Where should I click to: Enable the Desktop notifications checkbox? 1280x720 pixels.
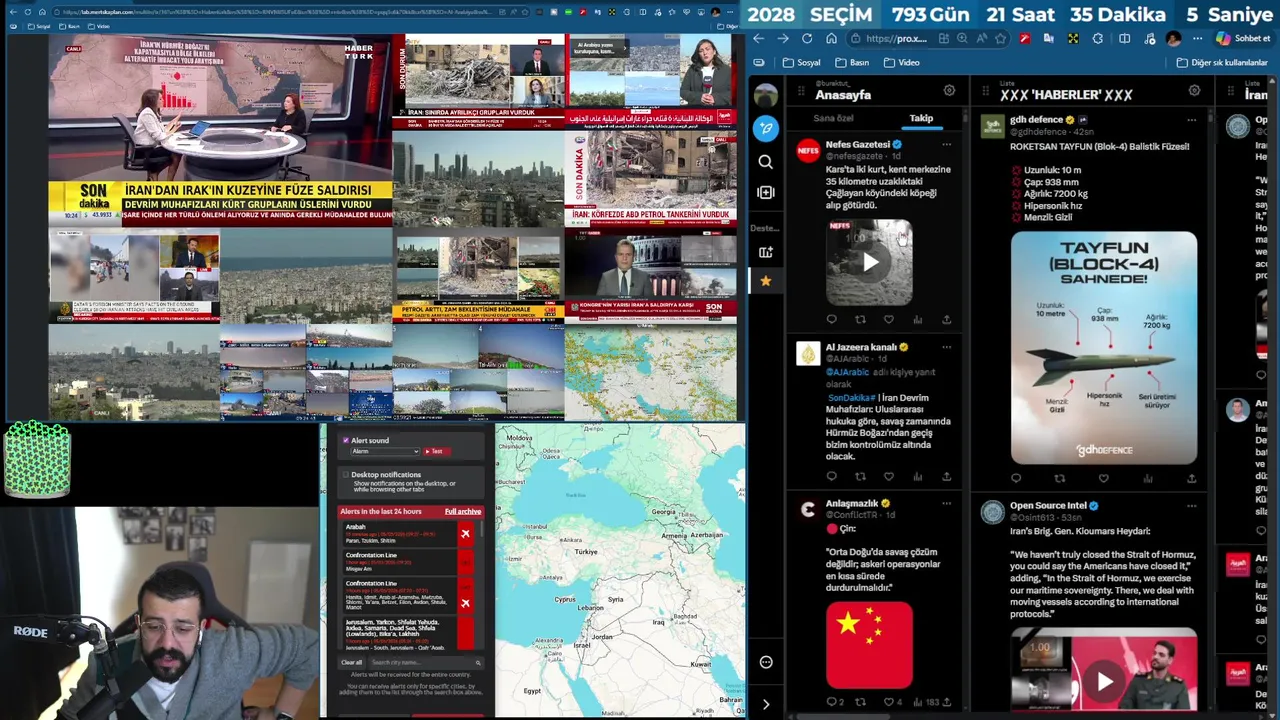pos(346,475)
